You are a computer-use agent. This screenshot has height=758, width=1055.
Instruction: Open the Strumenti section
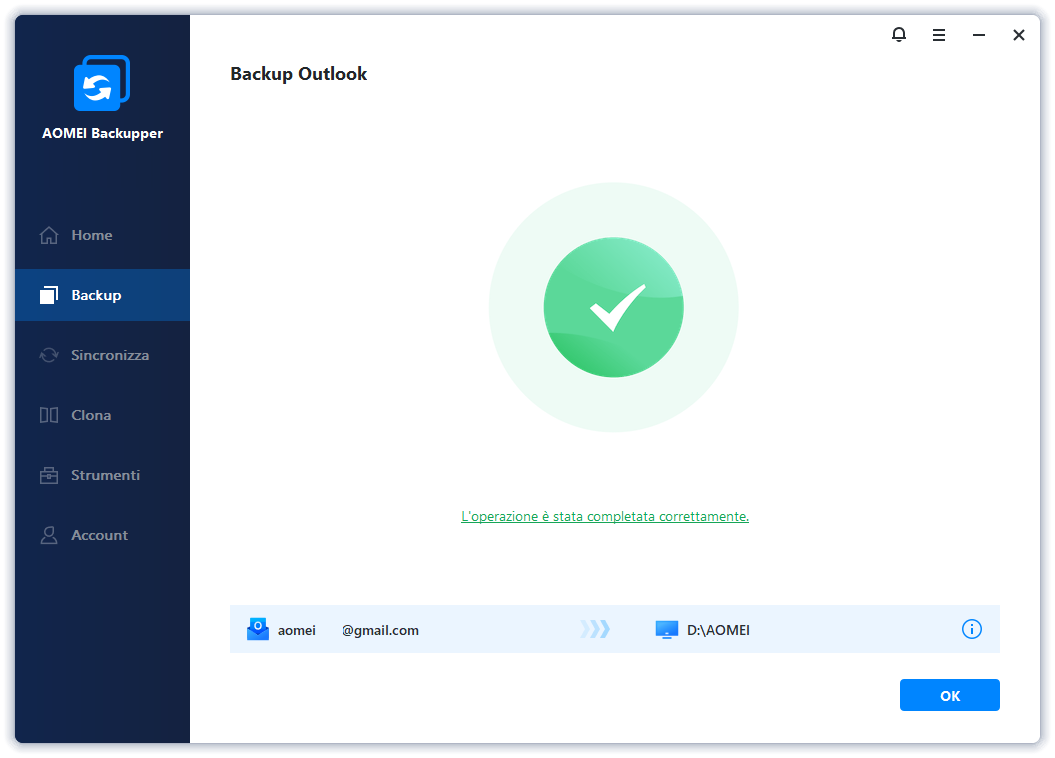(102, 475)
